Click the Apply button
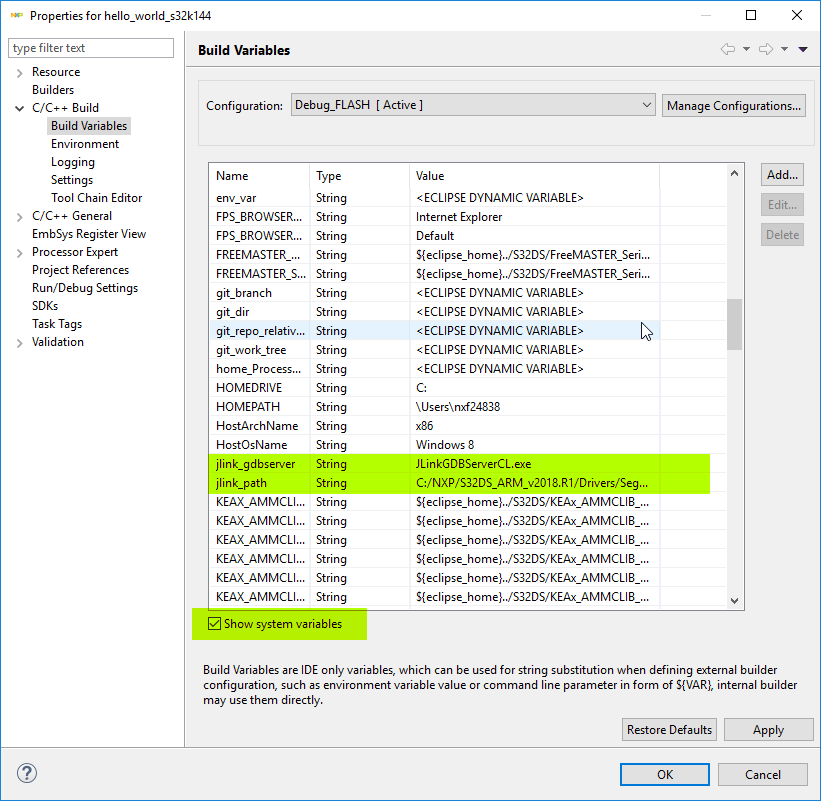This screenshot has height=801, width=821. click(x=769, y=730)
